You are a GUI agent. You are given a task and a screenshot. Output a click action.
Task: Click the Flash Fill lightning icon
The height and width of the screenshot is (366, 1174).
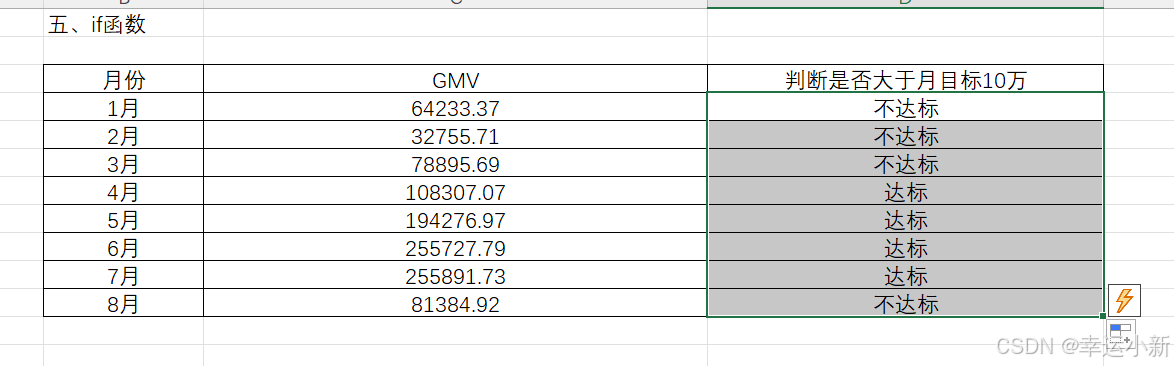[1124, 300]
